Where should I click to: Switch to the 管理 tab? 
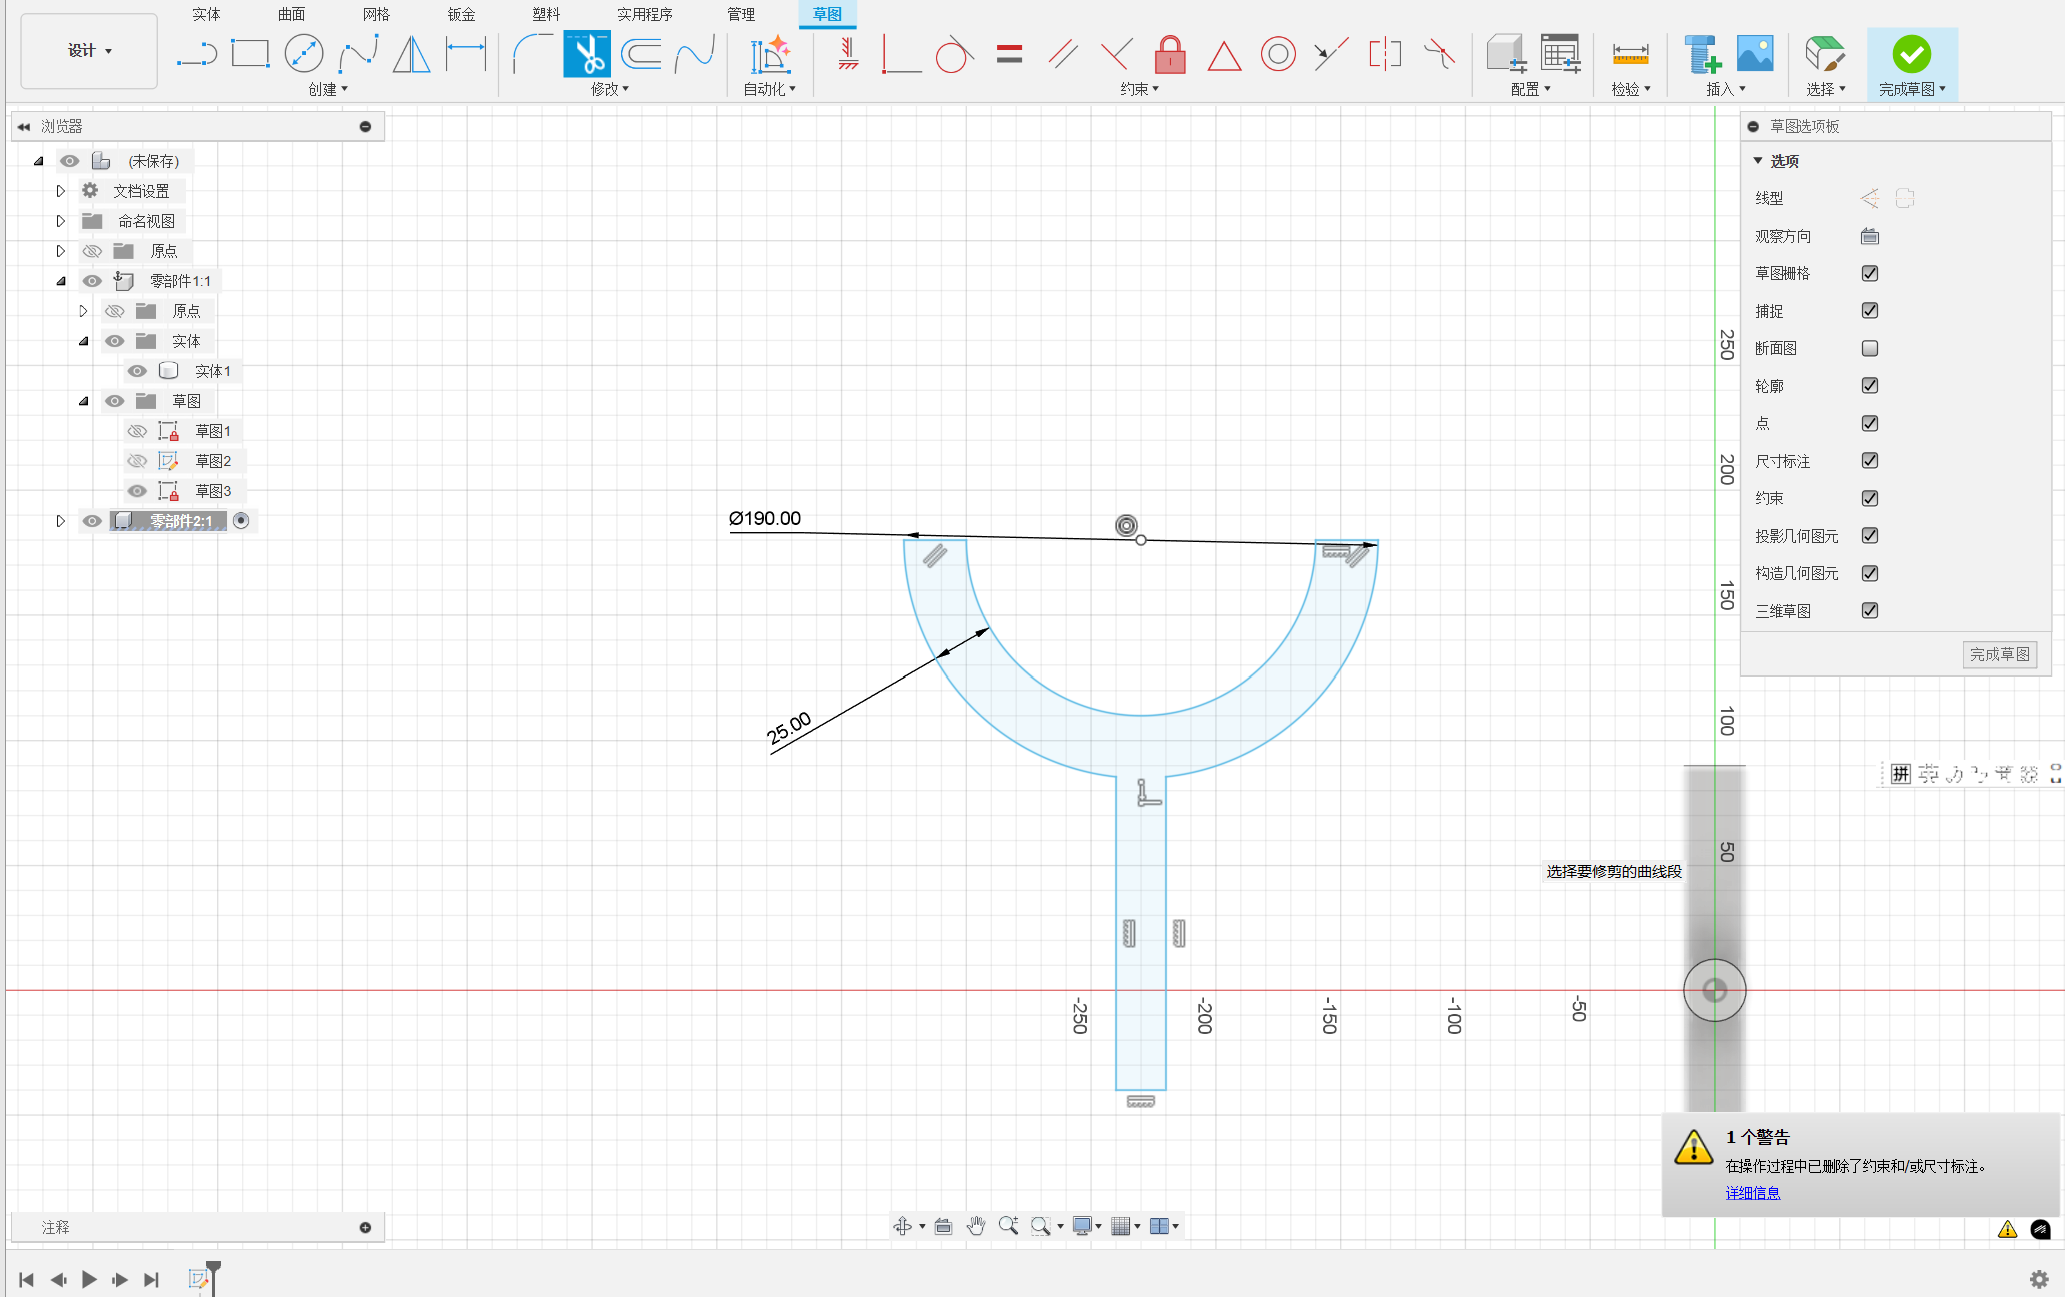(741, 14)
